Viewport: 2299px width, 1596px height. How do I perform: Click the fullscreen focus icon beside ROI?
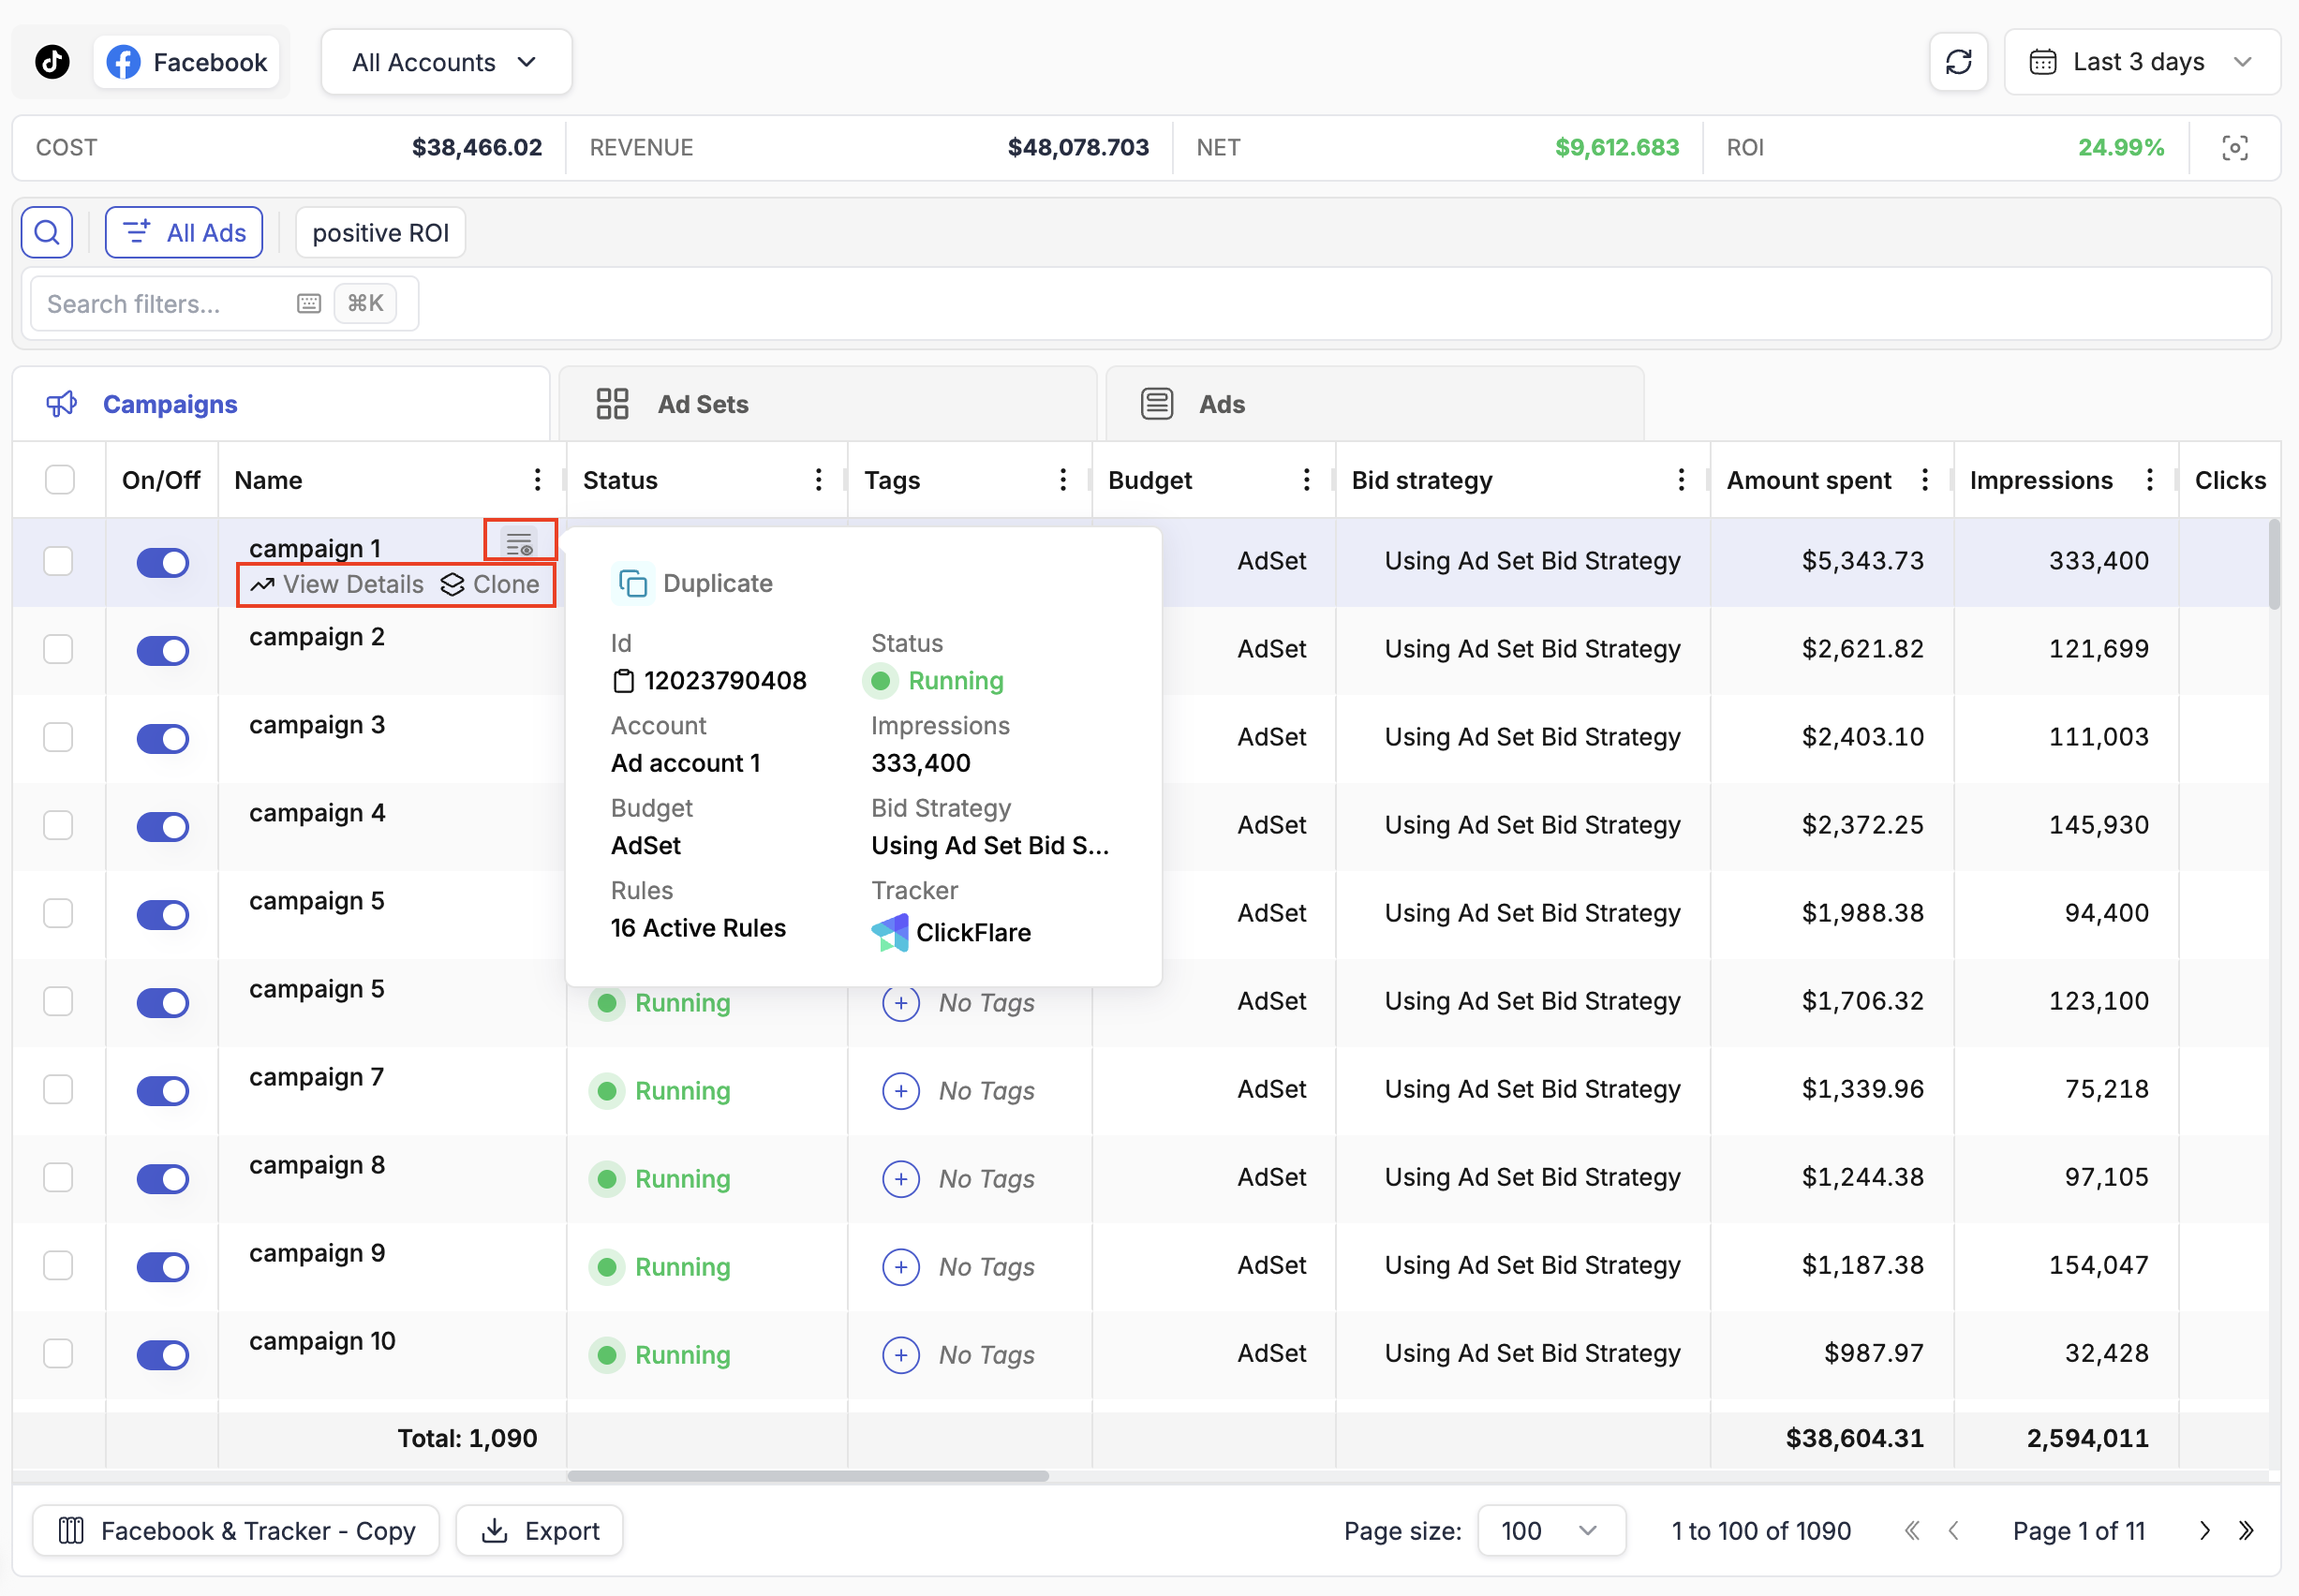tap(2234, 148)
